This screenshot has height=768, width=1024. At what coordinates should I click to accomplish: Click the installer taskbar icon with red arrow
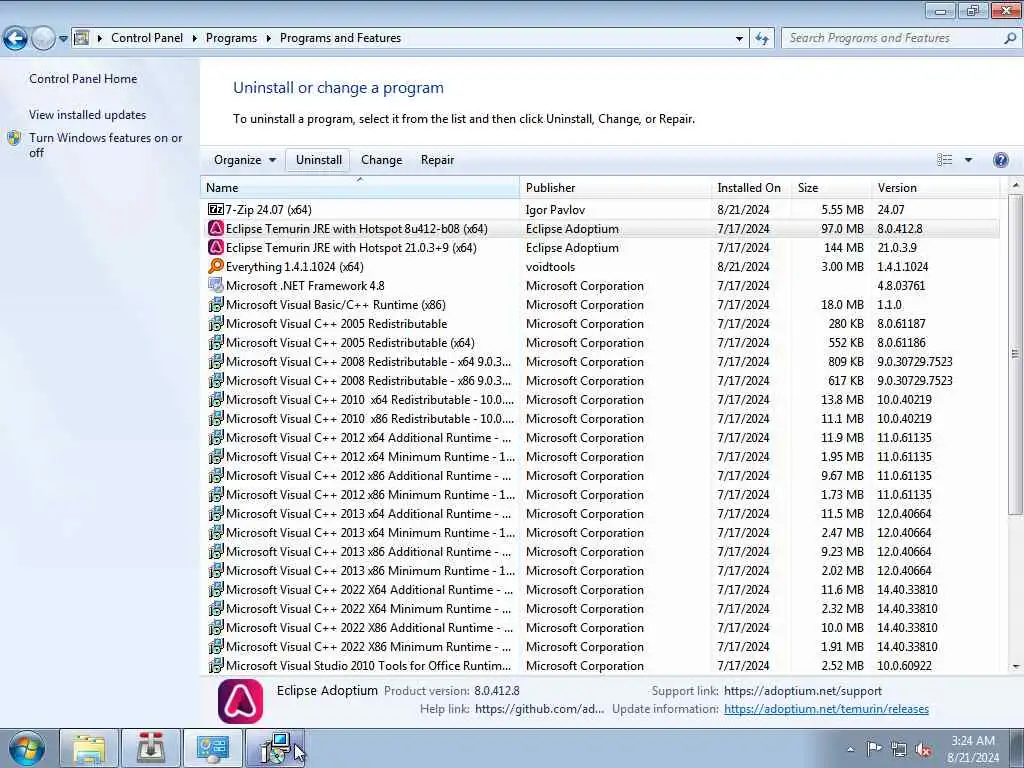pos(151,748)
